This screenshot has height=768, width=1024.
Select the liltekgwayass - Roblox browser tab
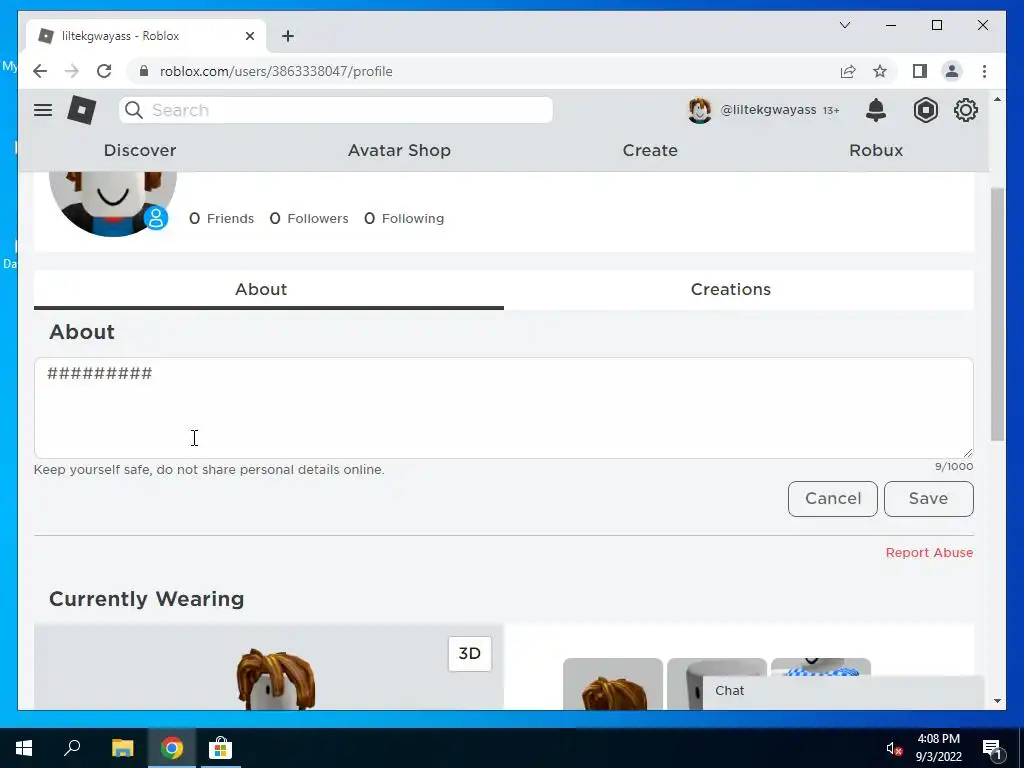coord(146,36)
